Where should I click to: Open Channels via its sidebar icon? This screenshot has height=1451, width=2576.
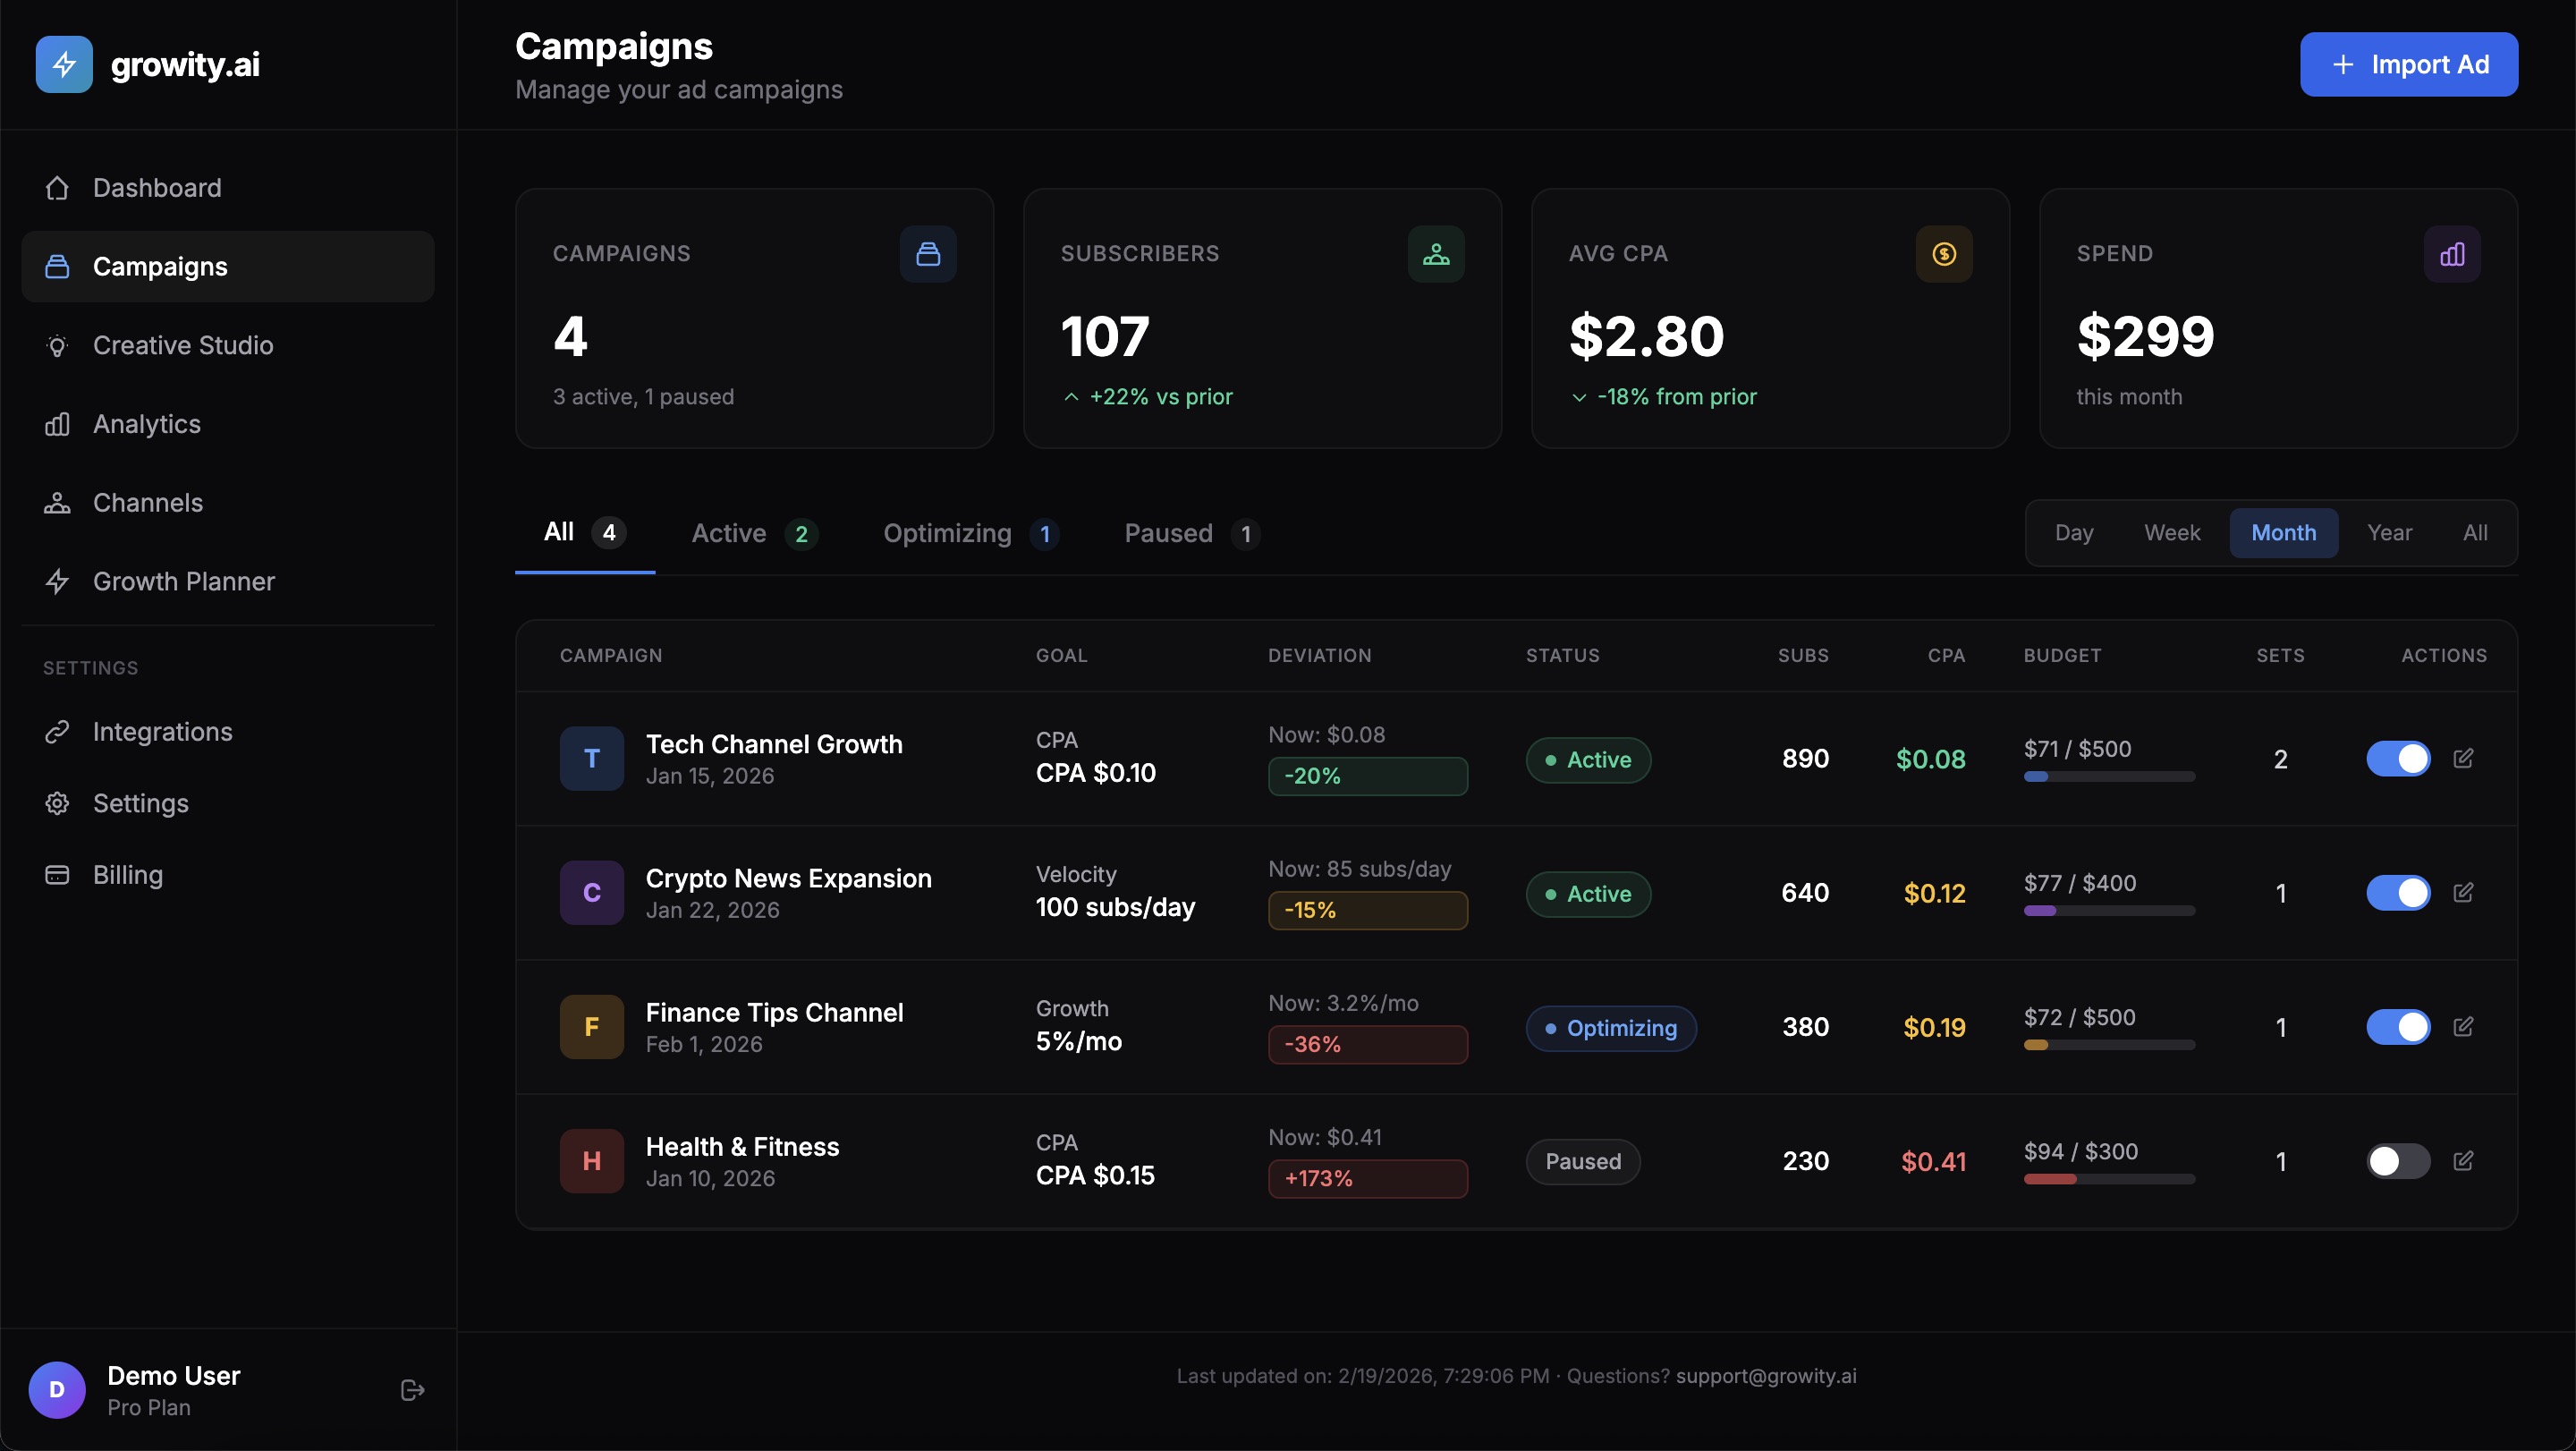57,502
